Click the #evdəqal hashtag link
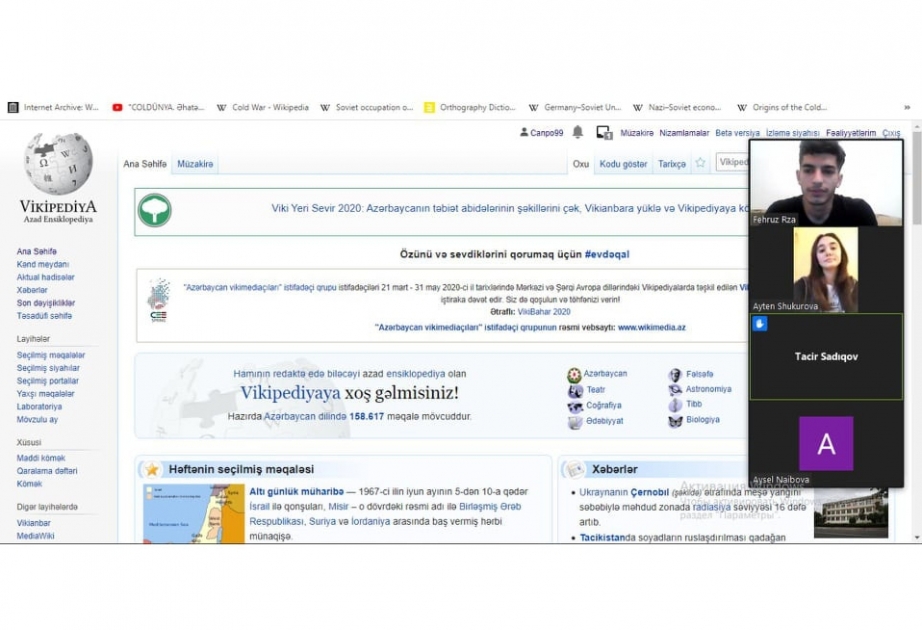The width and height of the screenshot is (922, 630). click(x=607, y=255)
